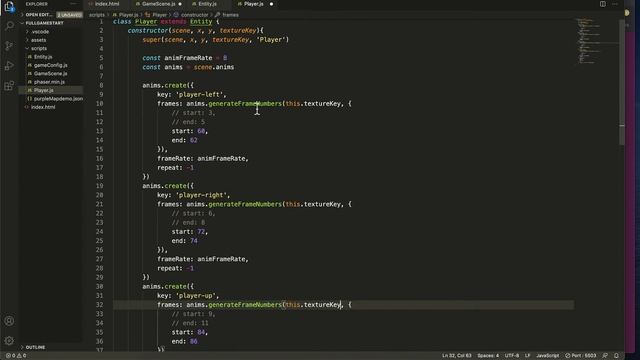The width and height of the screenshot is (640, 360).
Task: Open the Explorer view in activity bar
Action: [9, 7]
